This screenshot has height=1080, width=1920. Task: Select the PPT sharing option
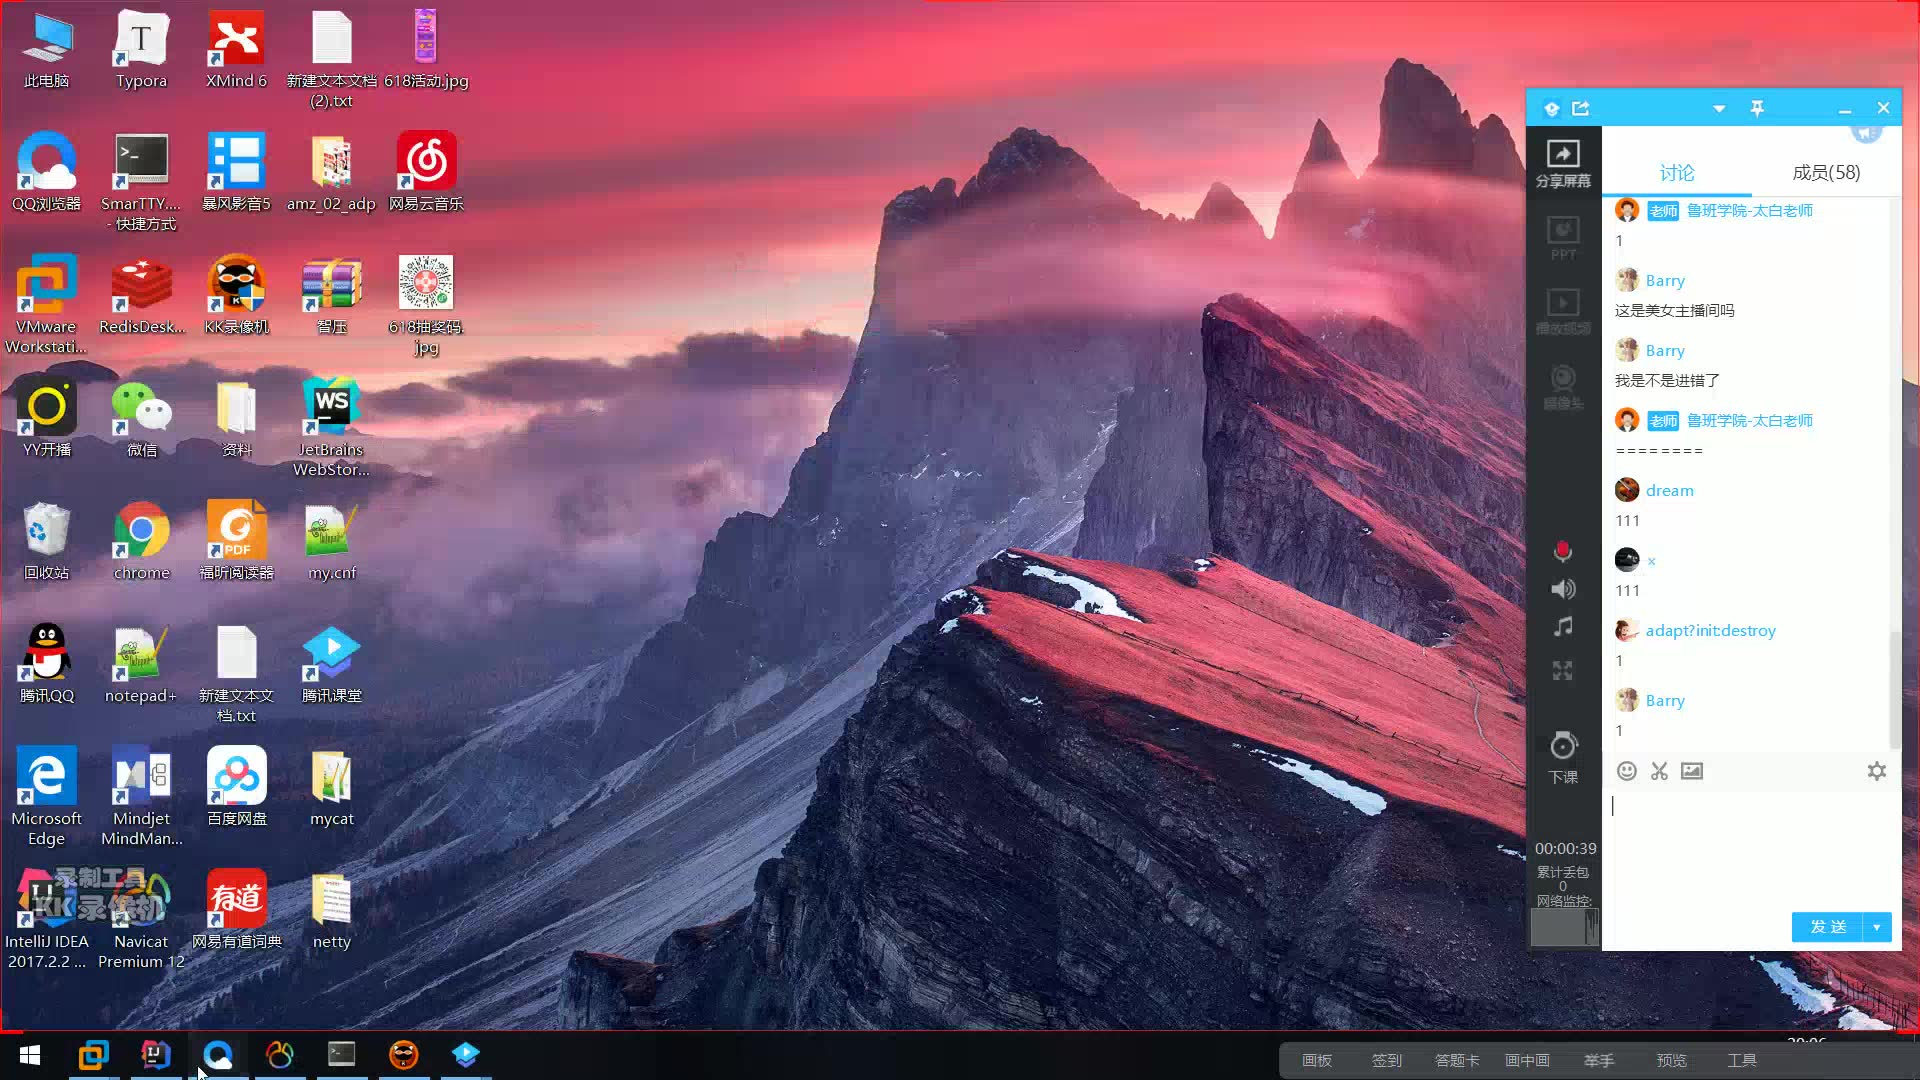point(1563,238)
